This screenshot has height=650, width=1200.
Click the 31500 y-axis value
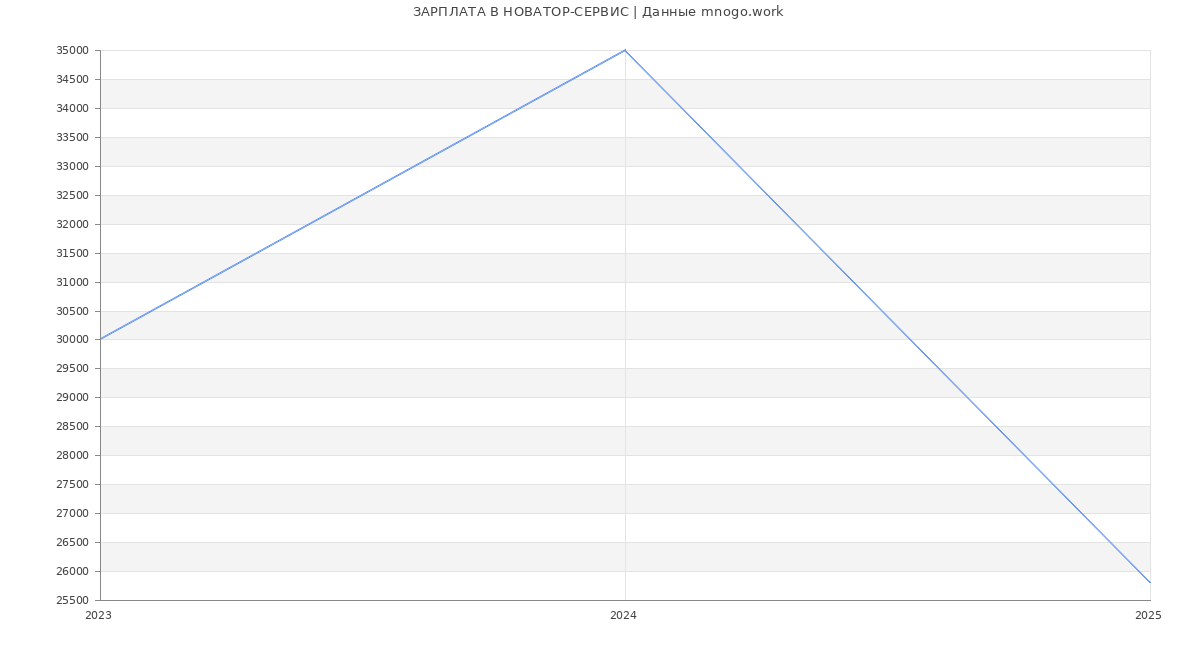coord(72,253)
